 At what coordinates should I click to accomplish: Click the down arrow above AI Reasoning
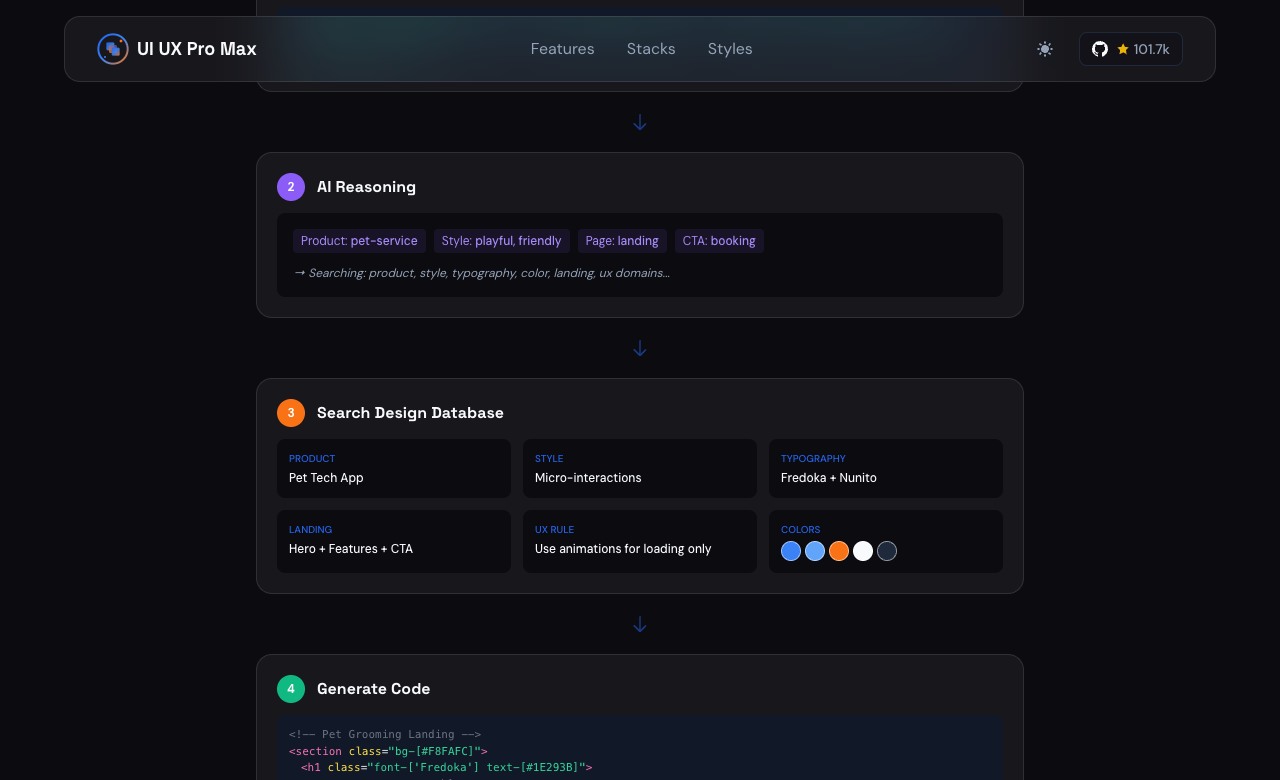click(640, 122)
